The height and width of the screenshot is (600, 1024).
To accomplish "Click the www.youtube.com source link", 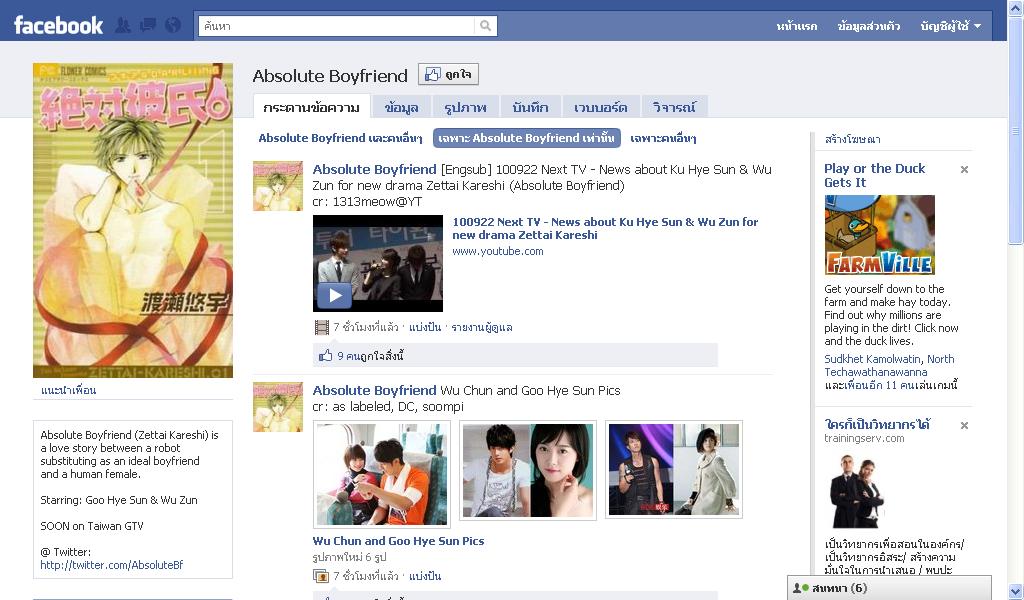I will click(498, 251).
